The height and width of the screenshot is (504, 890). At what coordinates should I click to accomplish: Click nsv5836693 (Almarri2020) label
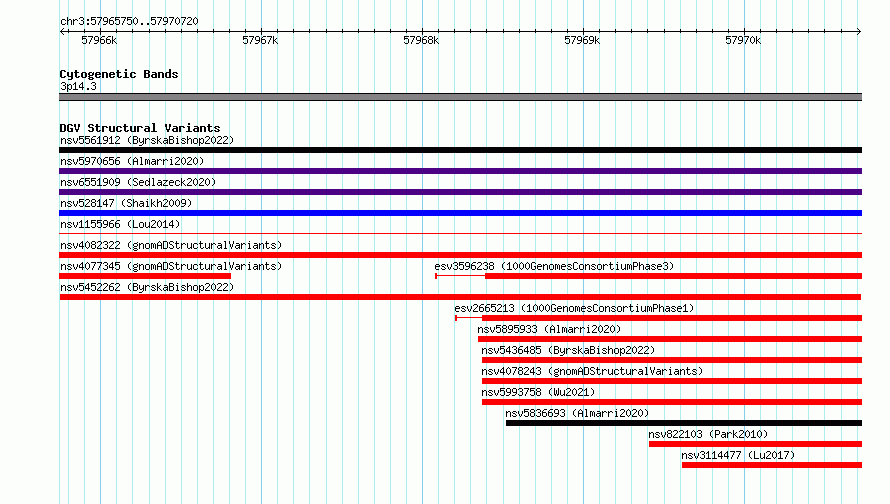577,413
